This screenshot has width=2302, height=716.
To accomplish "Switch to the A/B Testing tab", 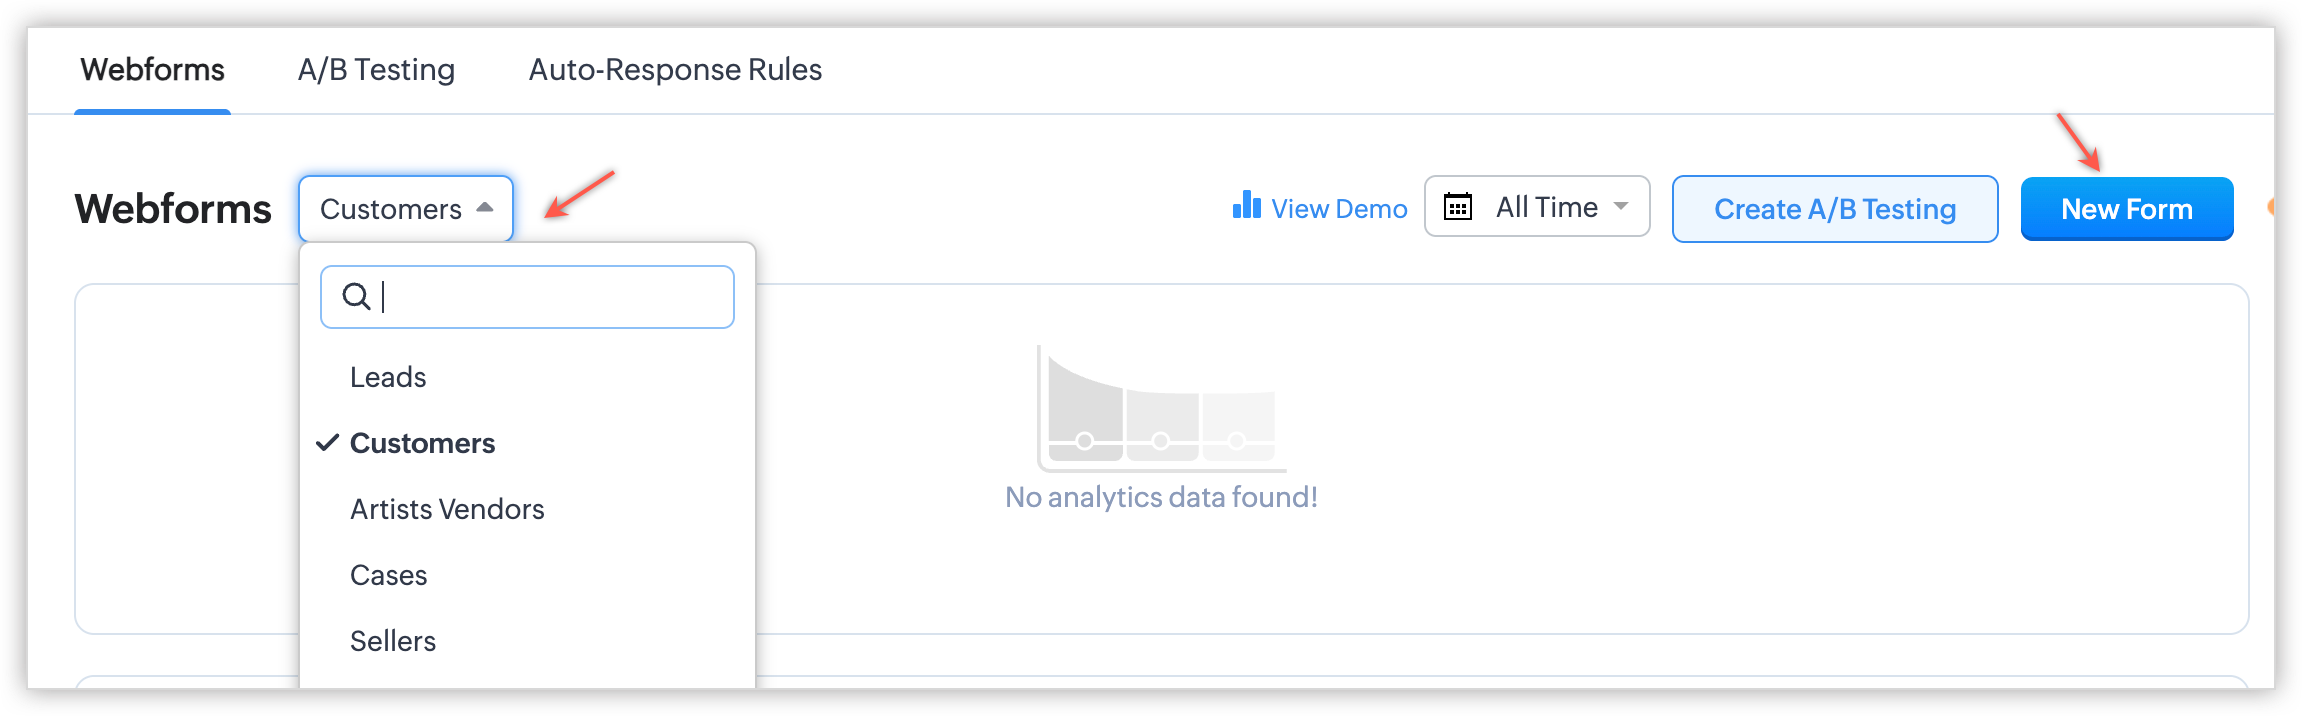I will (x=376, y=70).
